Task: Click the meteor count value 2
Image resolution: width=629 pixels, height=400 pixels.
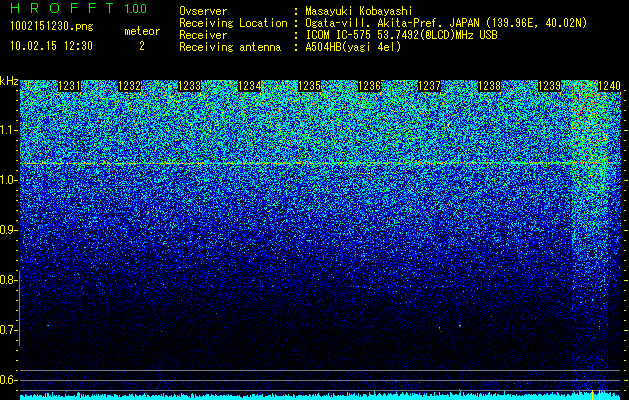Action: (142, 46)
